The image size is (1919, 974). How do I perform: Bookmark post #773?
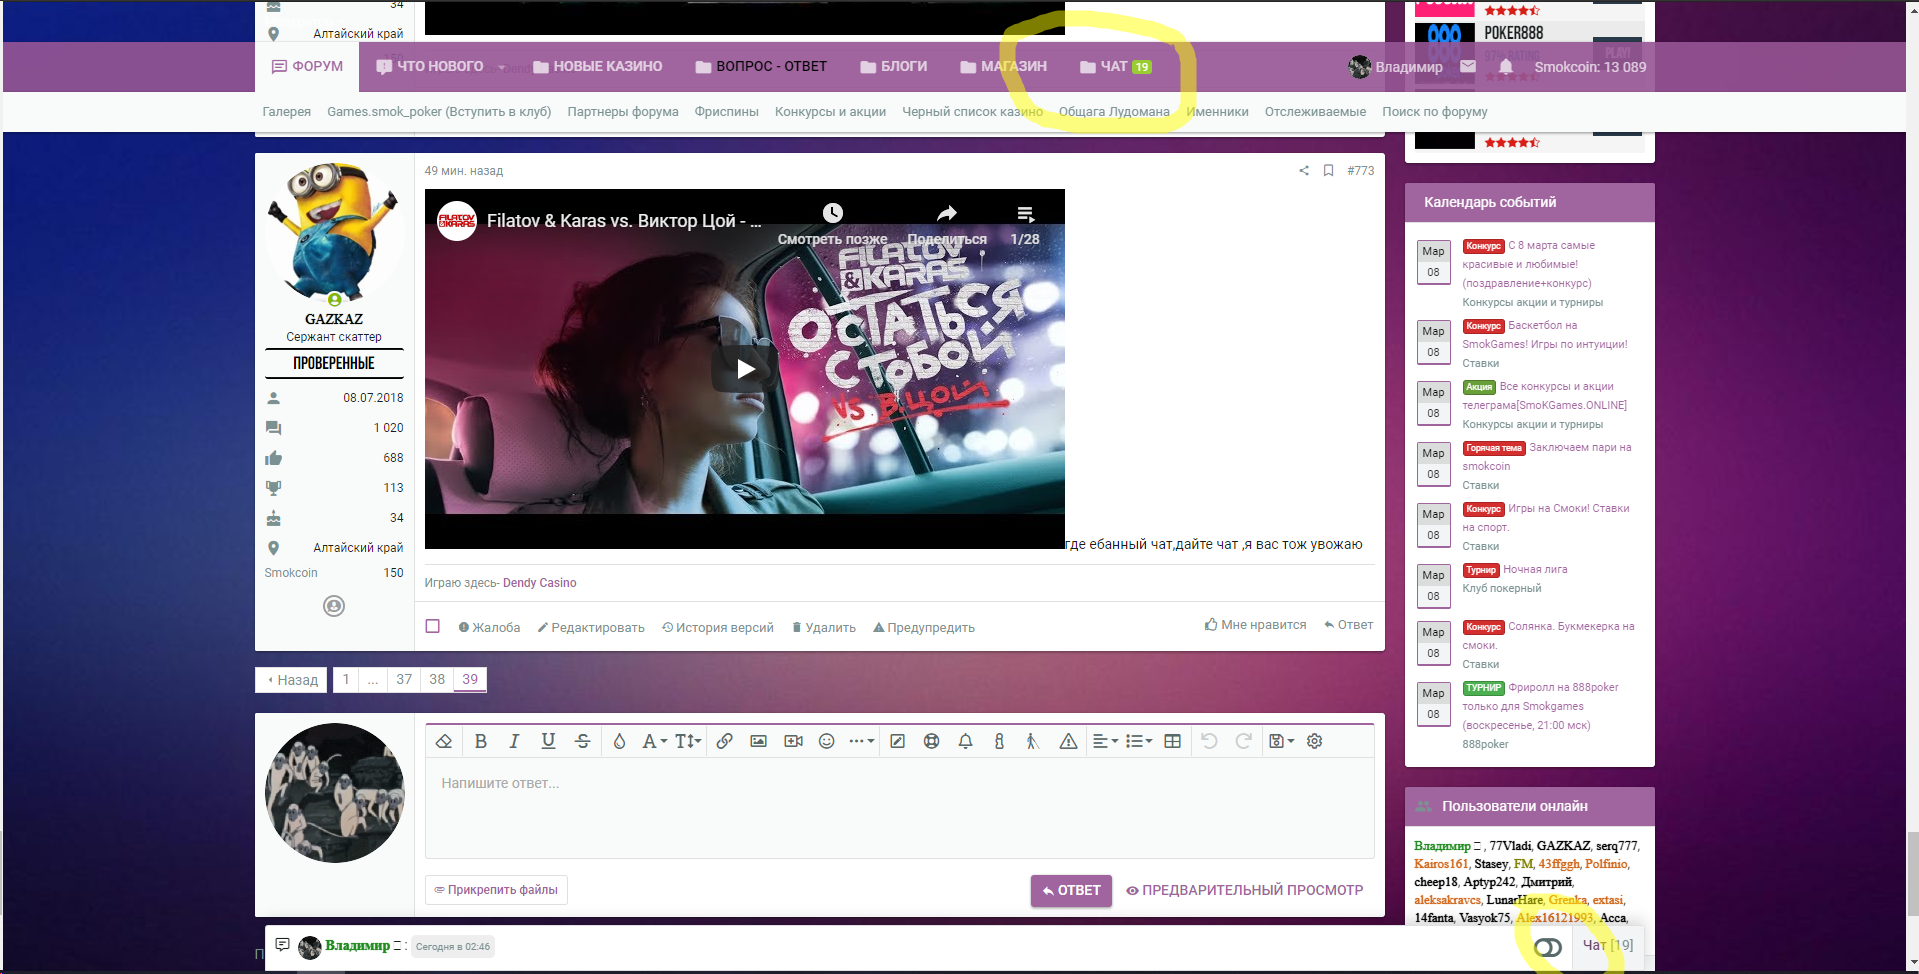[1328, 170]
